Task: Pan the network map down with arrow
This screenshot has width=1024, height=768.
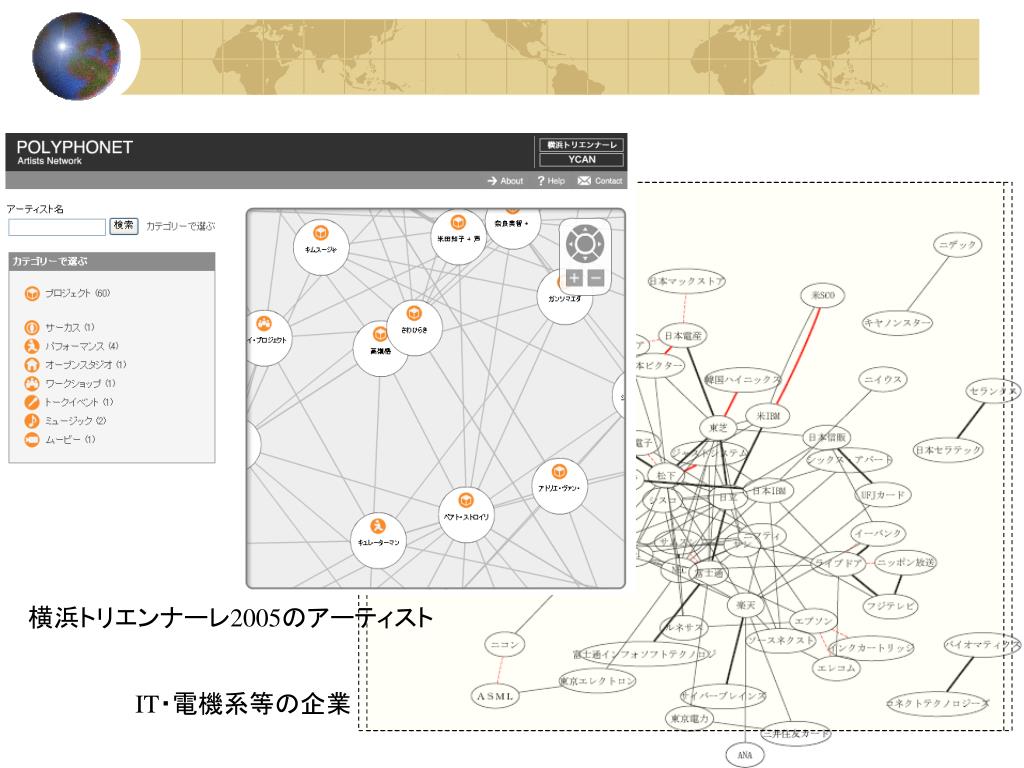Action: click(584, 259)
